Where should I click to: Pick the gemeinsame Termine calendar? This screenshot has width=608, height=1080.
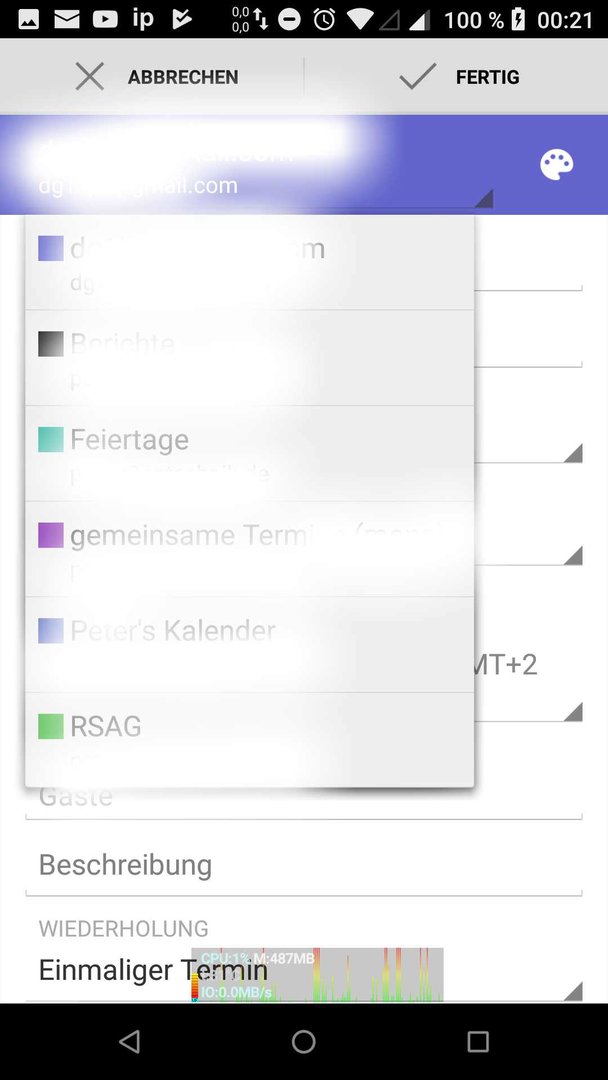(249, 549)
